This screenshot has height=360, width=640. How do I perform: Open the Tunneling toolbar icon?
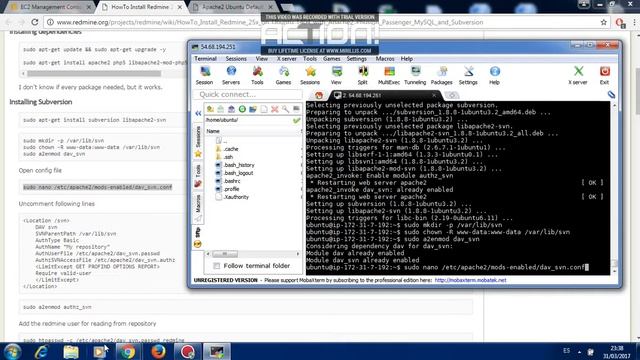(415, 76)
